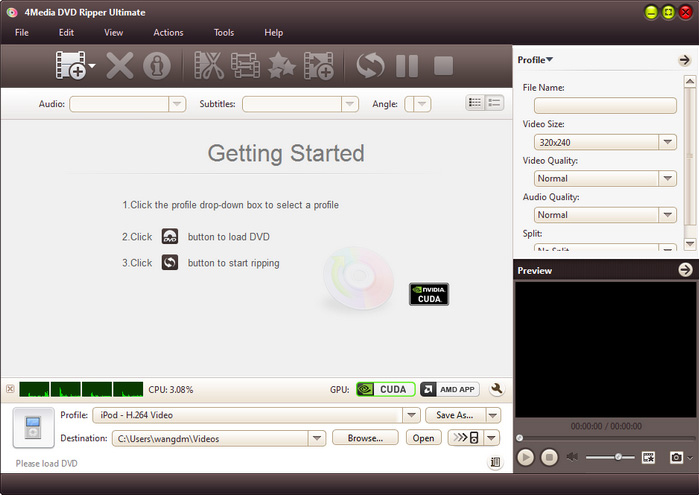
Task: Open settings via the wrench icon
Action: click(496, 390)
